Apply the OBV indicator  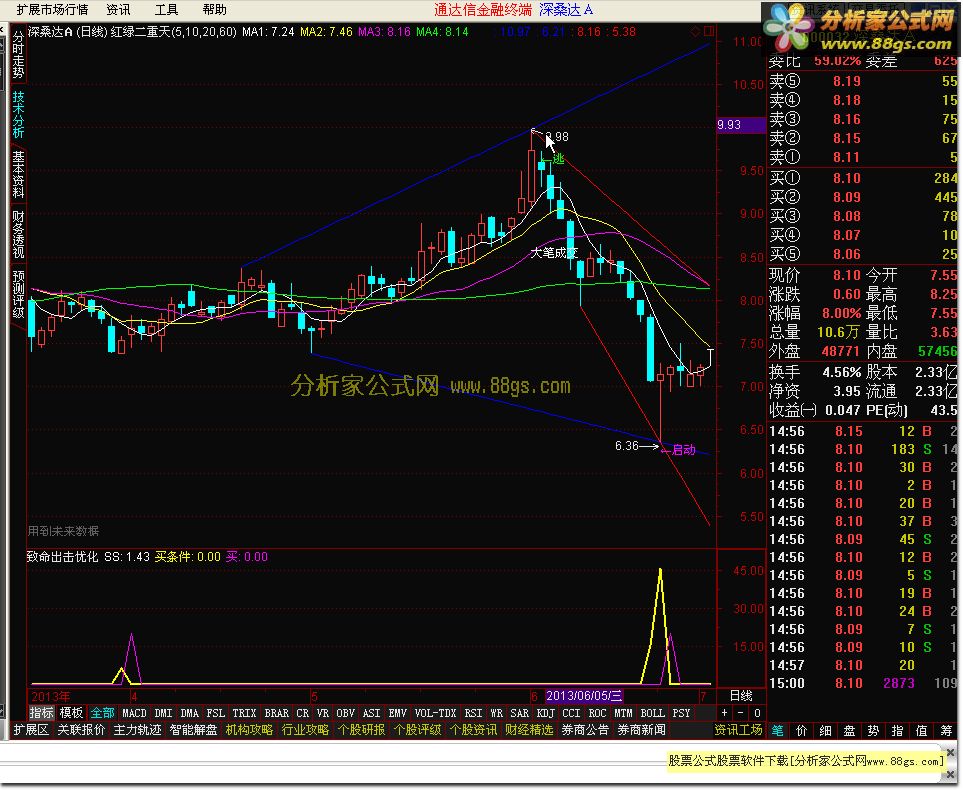[346, 713]
